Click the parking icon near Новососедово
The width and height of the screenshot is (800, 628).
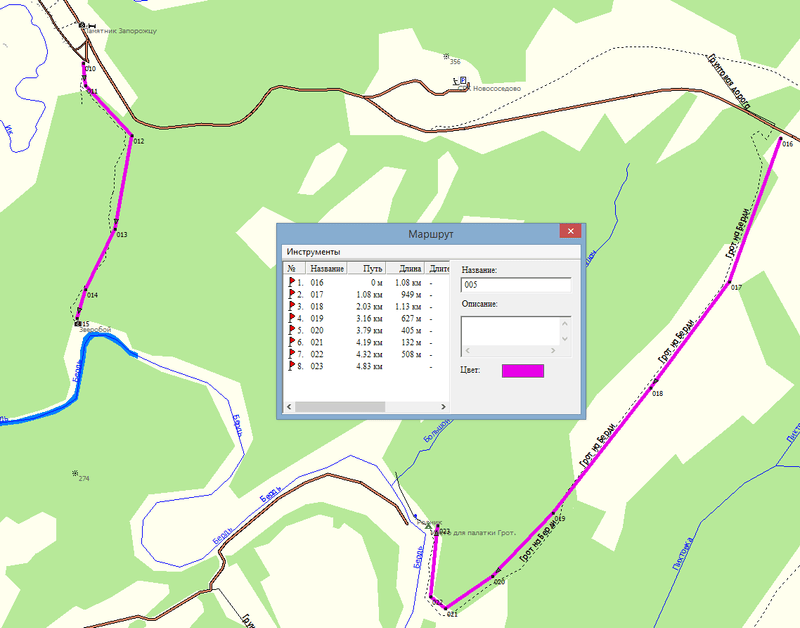pos(463,80)
